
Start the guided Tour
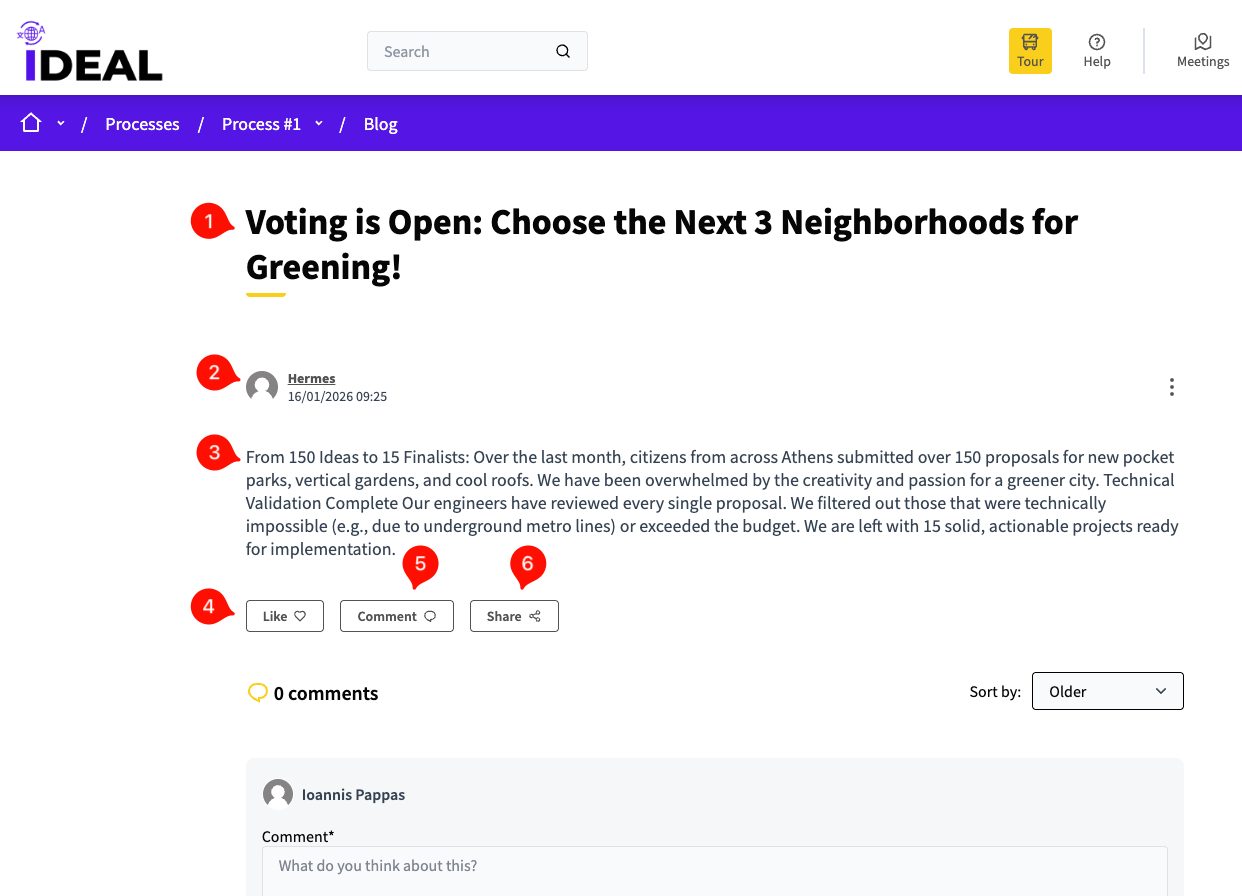click(1030, 51)
